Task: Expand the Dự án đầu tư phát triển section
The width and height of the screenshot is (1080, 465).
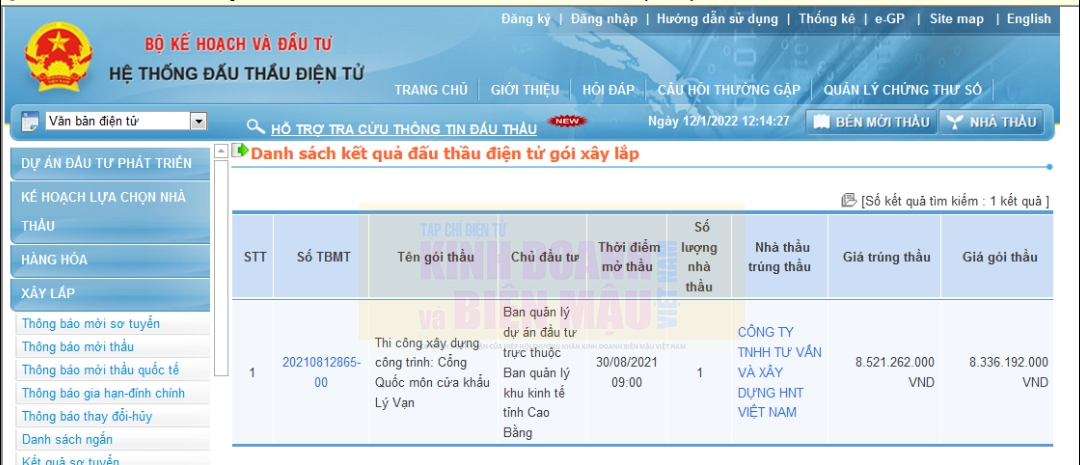Action: (x=107, y=163)
